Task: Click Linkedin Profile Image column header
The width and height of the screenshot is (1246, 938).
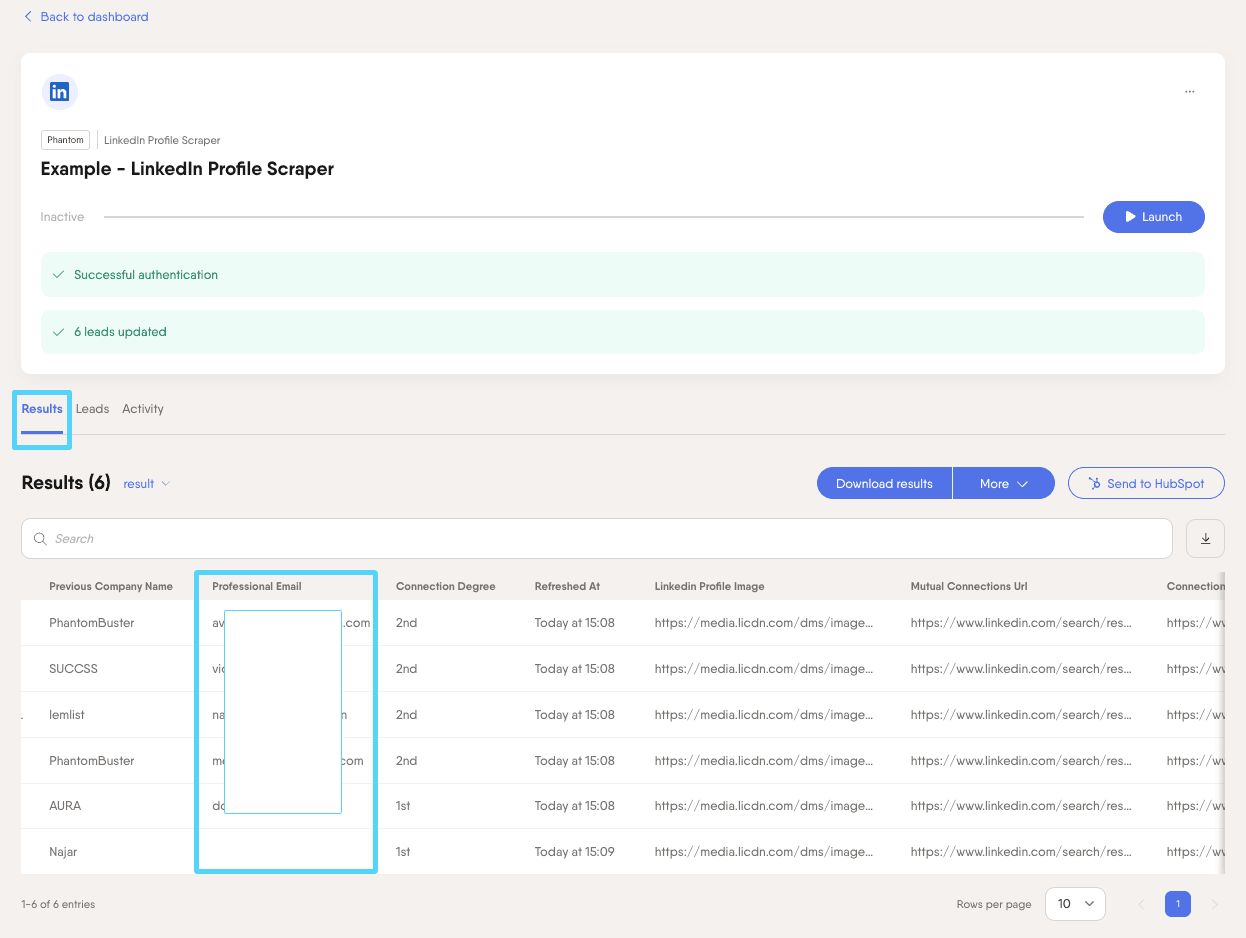Action: point(709,586)
